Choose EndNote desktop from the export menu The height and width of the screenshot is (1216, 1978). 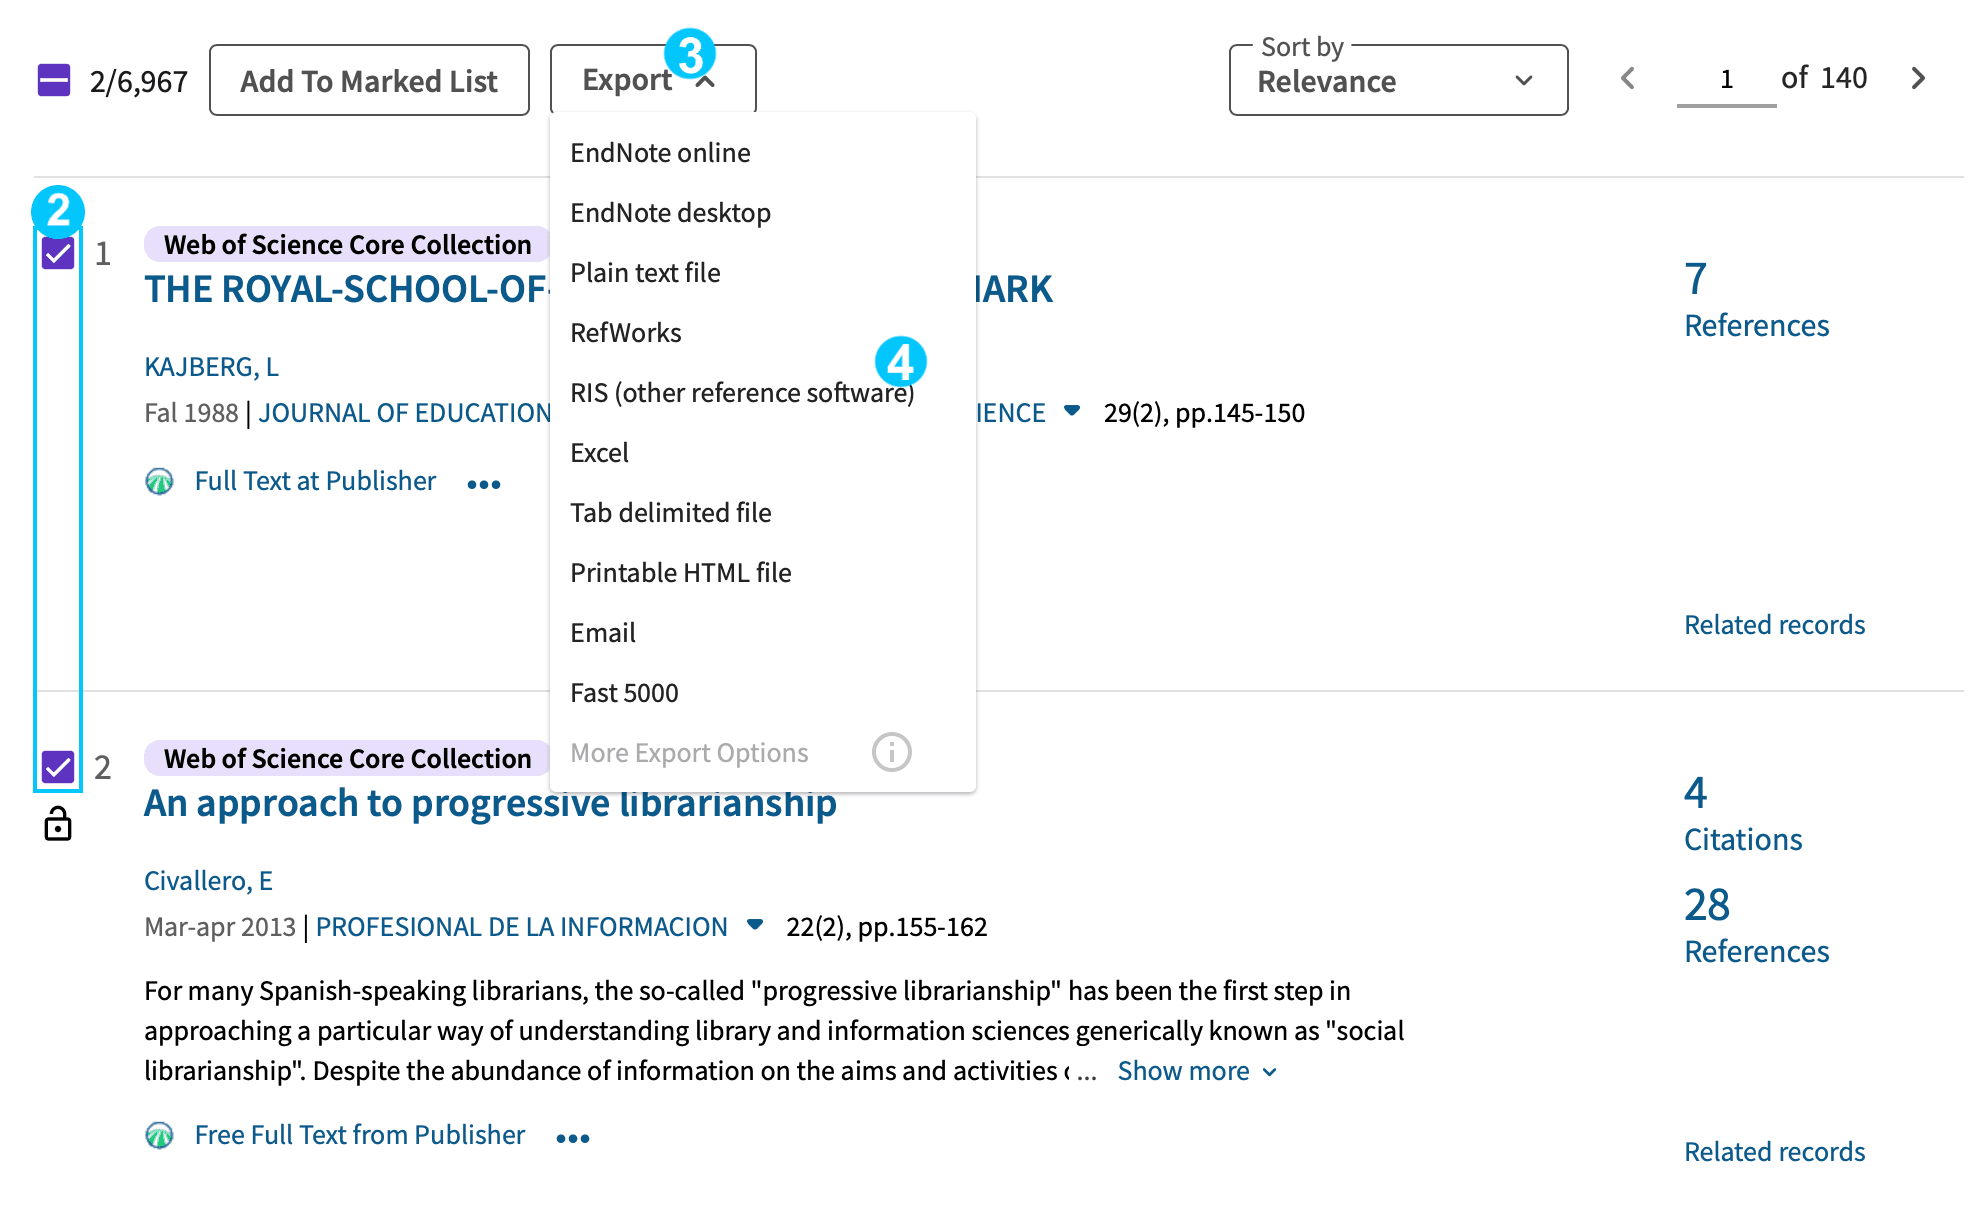pyautogui.click(x=670, y=213)
